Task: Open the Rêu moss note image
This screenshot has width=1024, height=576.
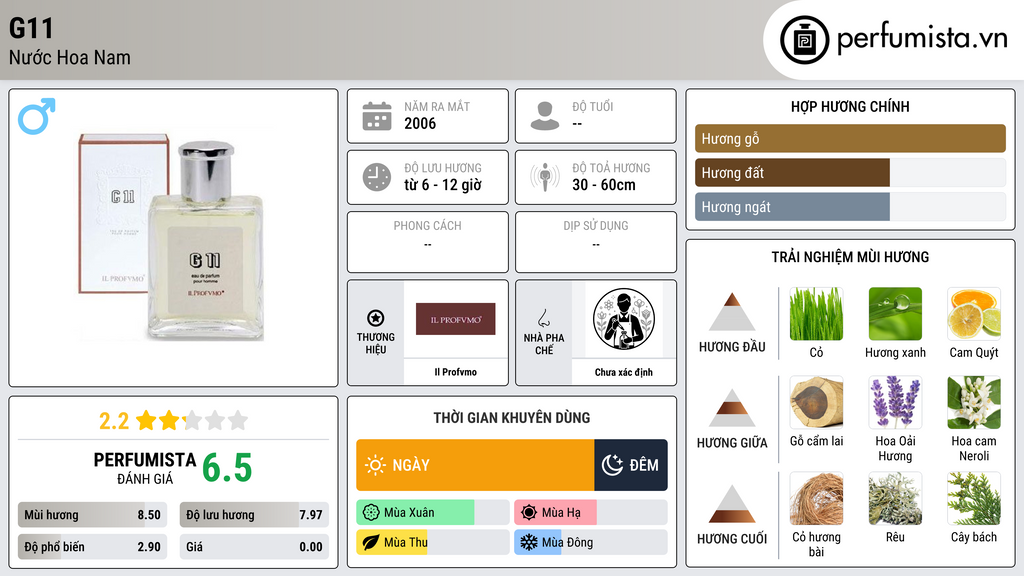Action: [x=895, y=499]
